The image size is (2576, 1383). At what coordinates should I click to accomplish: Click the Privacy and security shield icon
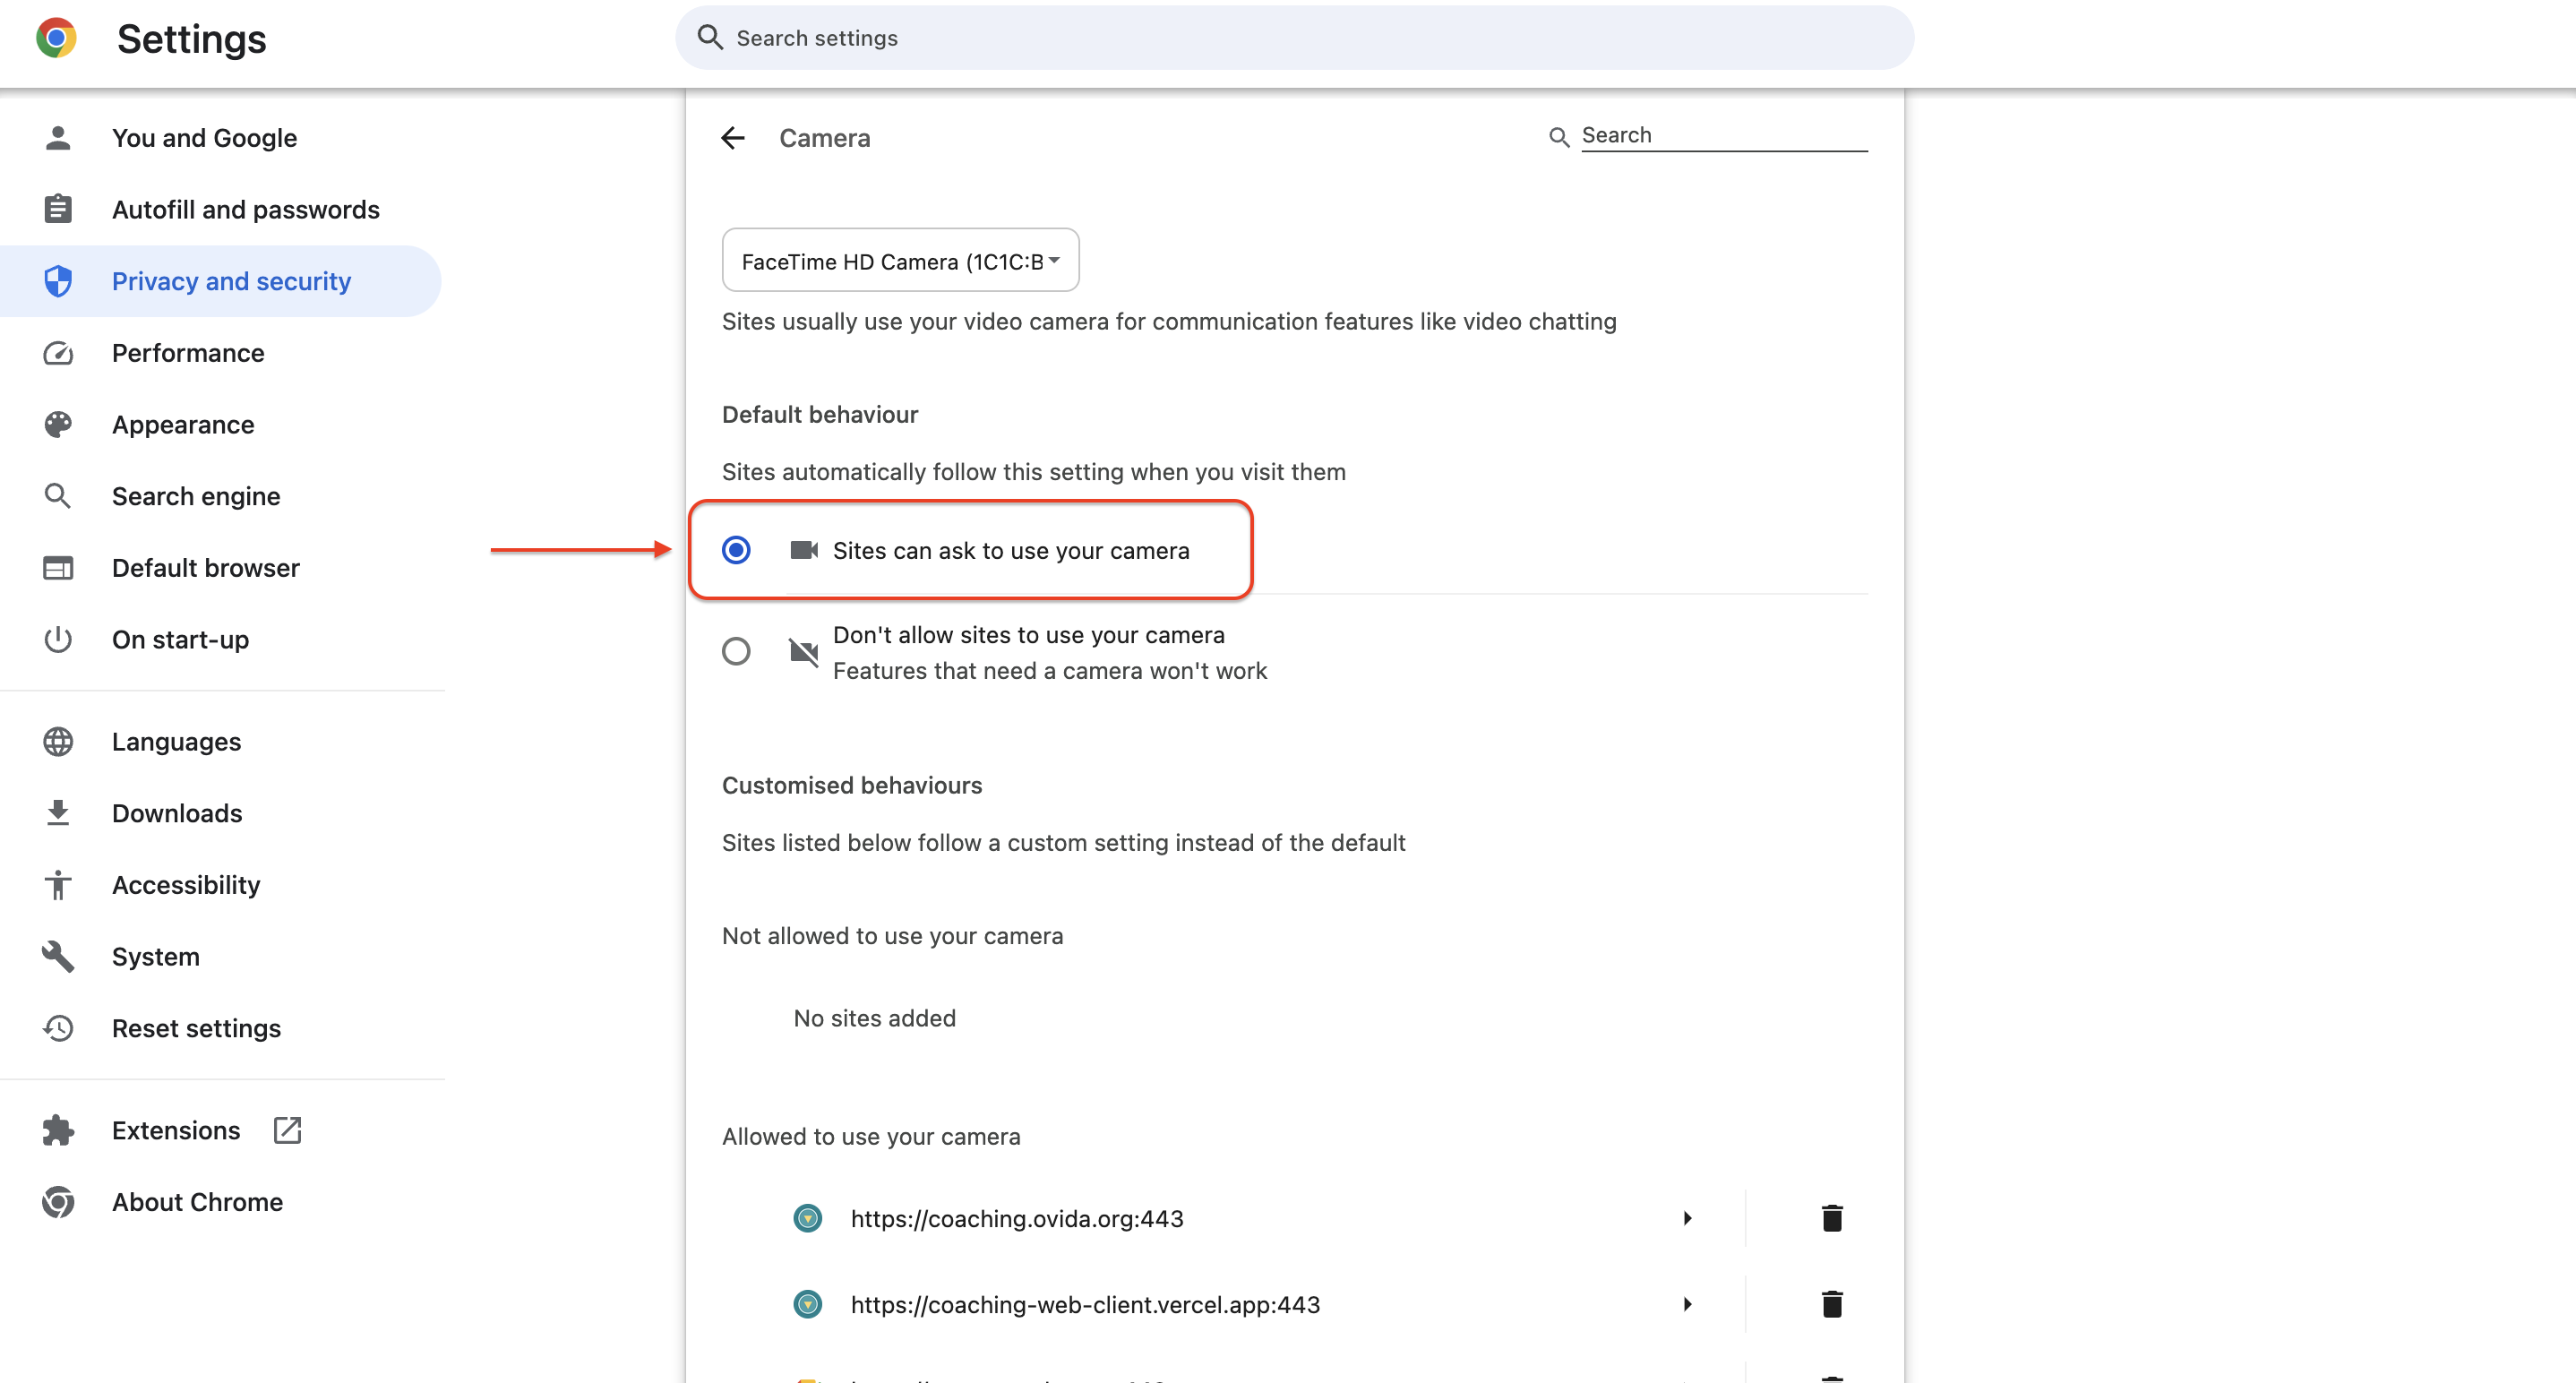click(58, 281)
